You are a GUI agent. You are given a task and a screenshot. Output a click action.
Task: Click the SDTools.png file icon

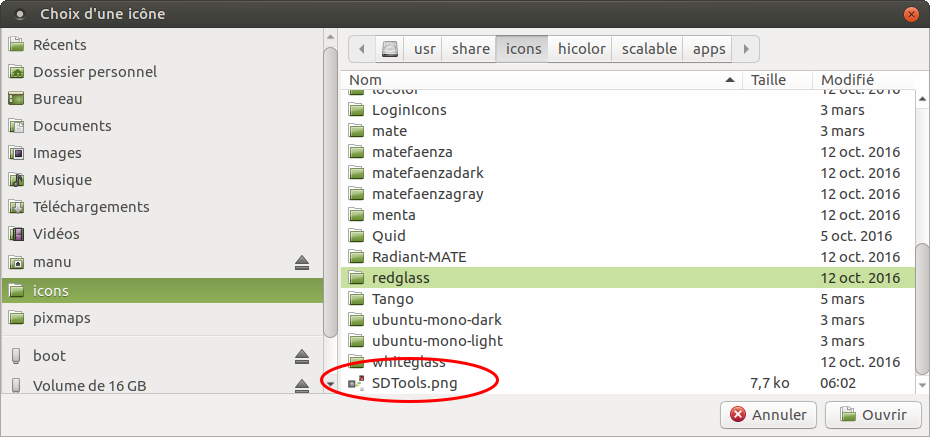tap(357, 383)
